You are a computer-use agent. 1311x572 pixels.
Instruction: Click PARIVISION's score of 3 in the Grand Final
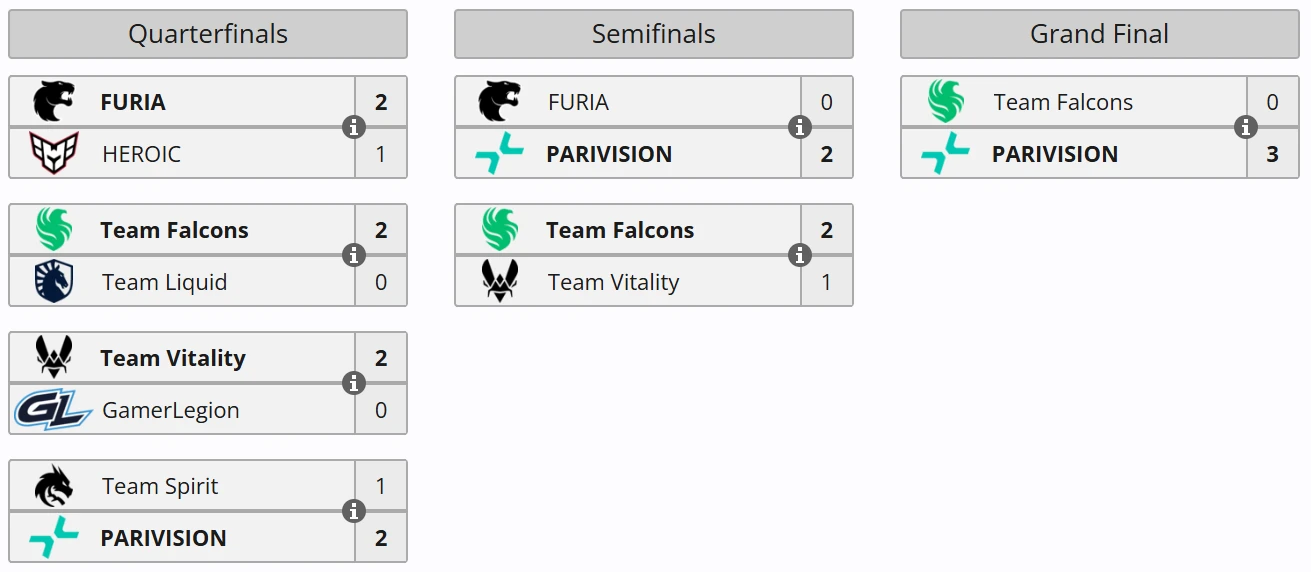coord(1272,154)
